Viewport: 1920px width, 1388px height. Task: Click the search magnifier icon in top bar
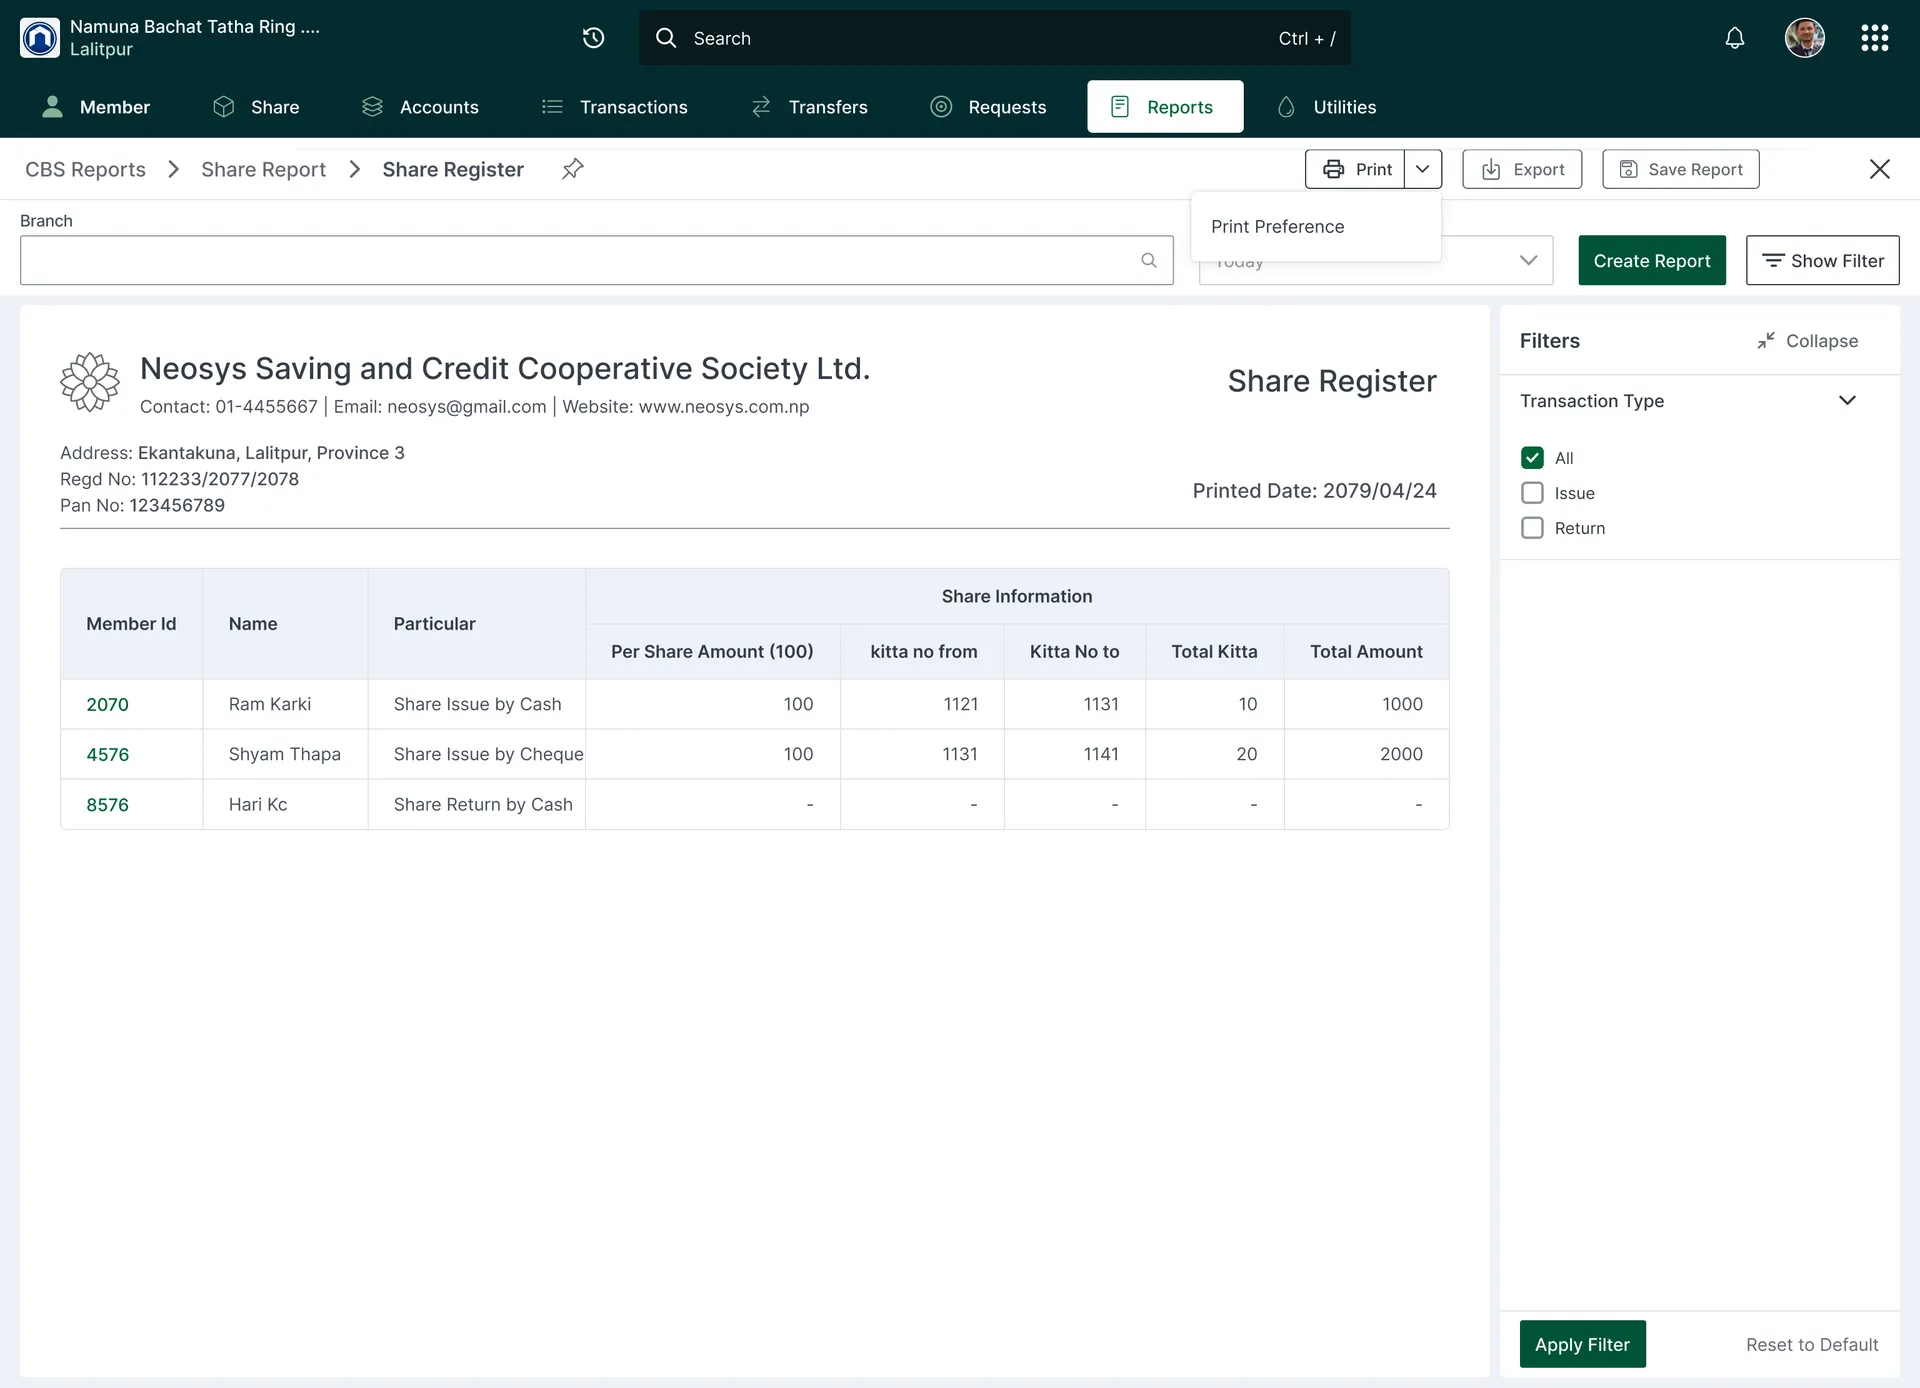[x=666, y=38]
